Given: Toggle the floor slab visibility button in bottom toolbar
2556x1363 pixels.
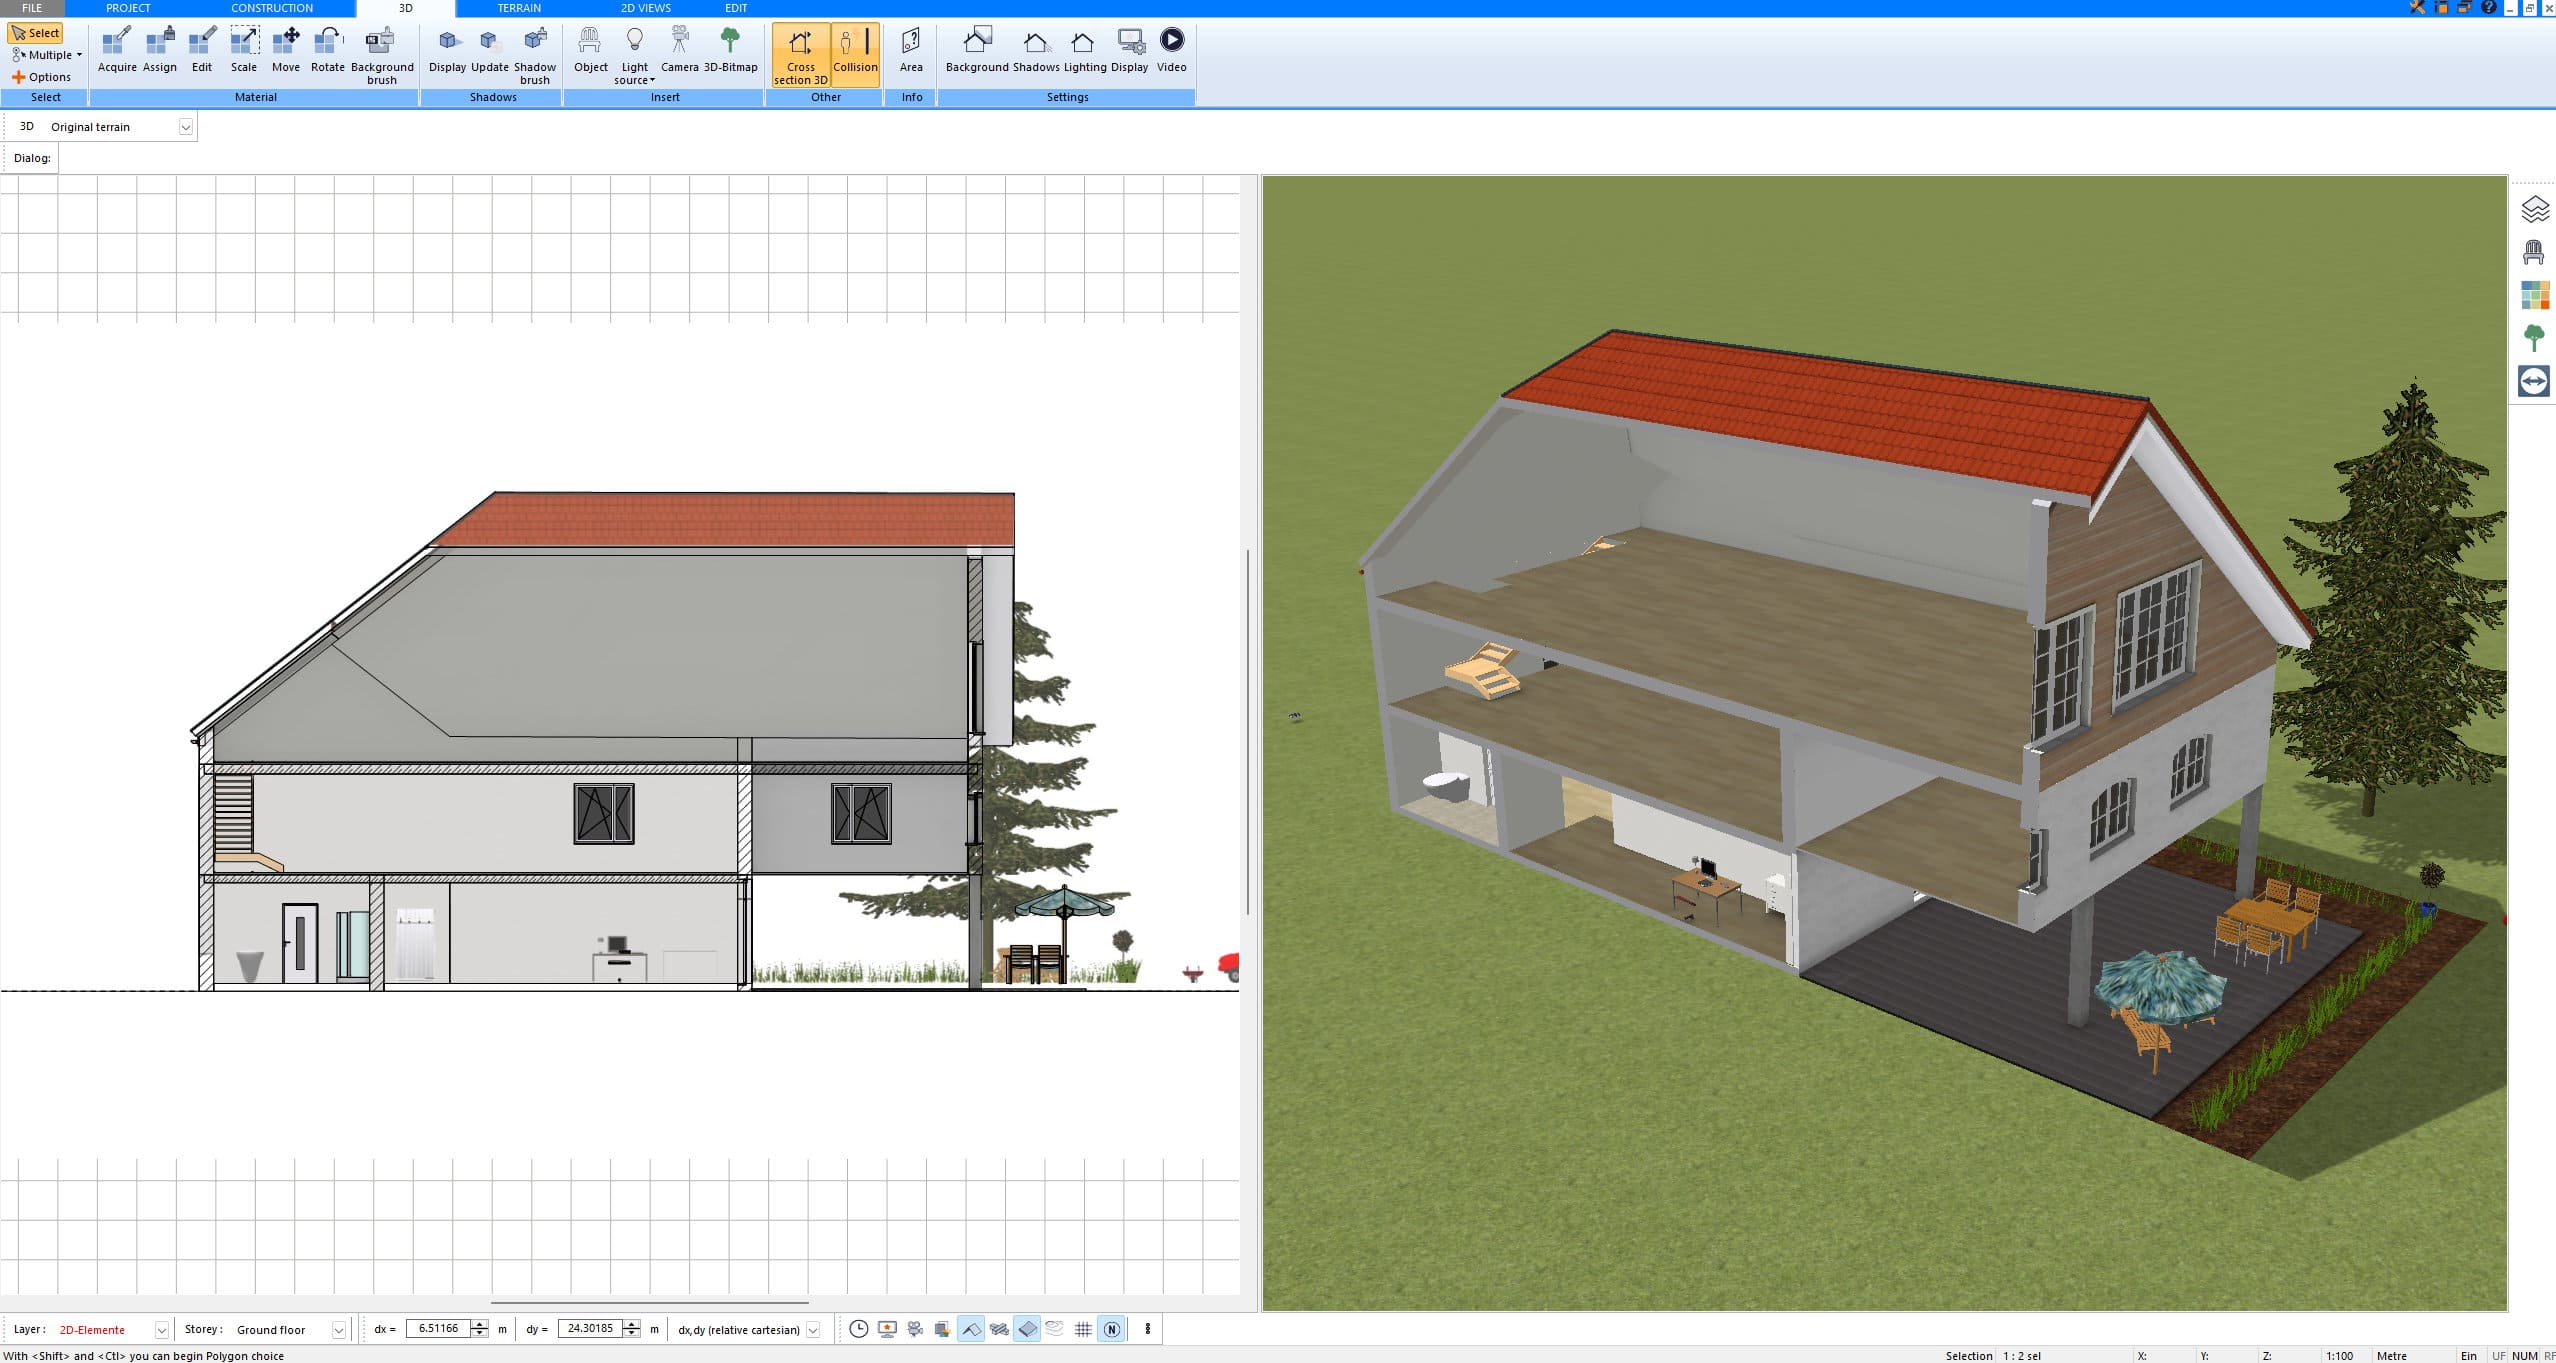Looking at the screenshot, I should pyautogui.click(x=1027, y=1329).
